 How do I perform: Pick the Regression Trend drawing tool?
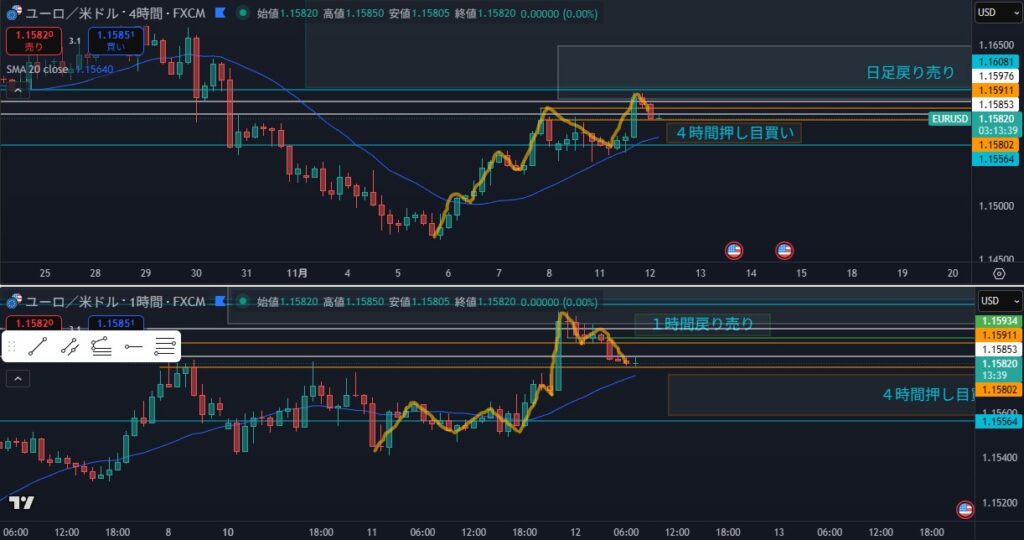101,347
